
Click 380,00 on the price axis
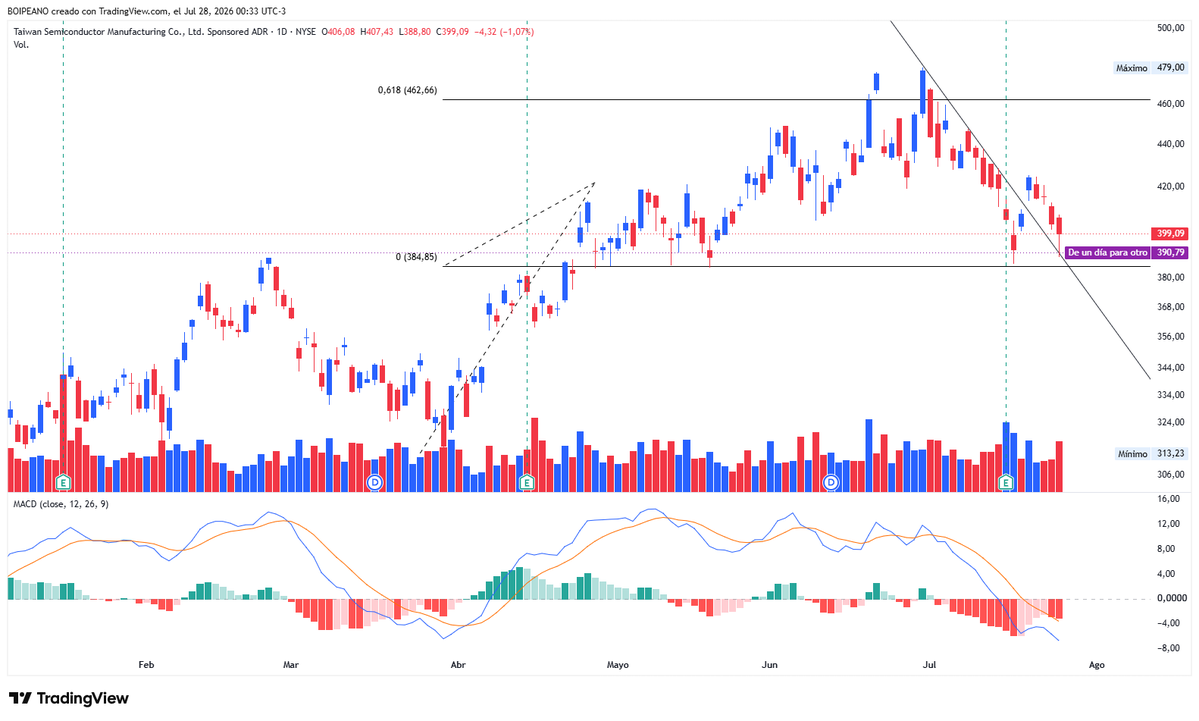click(1171, 278)
